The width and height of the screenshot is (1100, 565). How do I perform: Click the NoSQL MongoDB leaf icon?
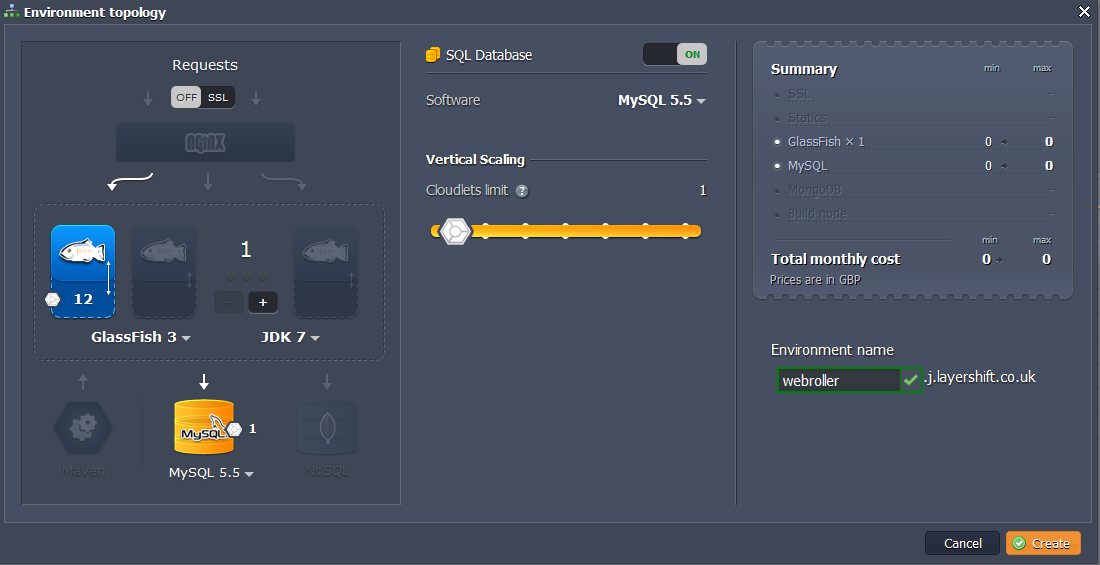pyautogui.click(x=326, y=427)
